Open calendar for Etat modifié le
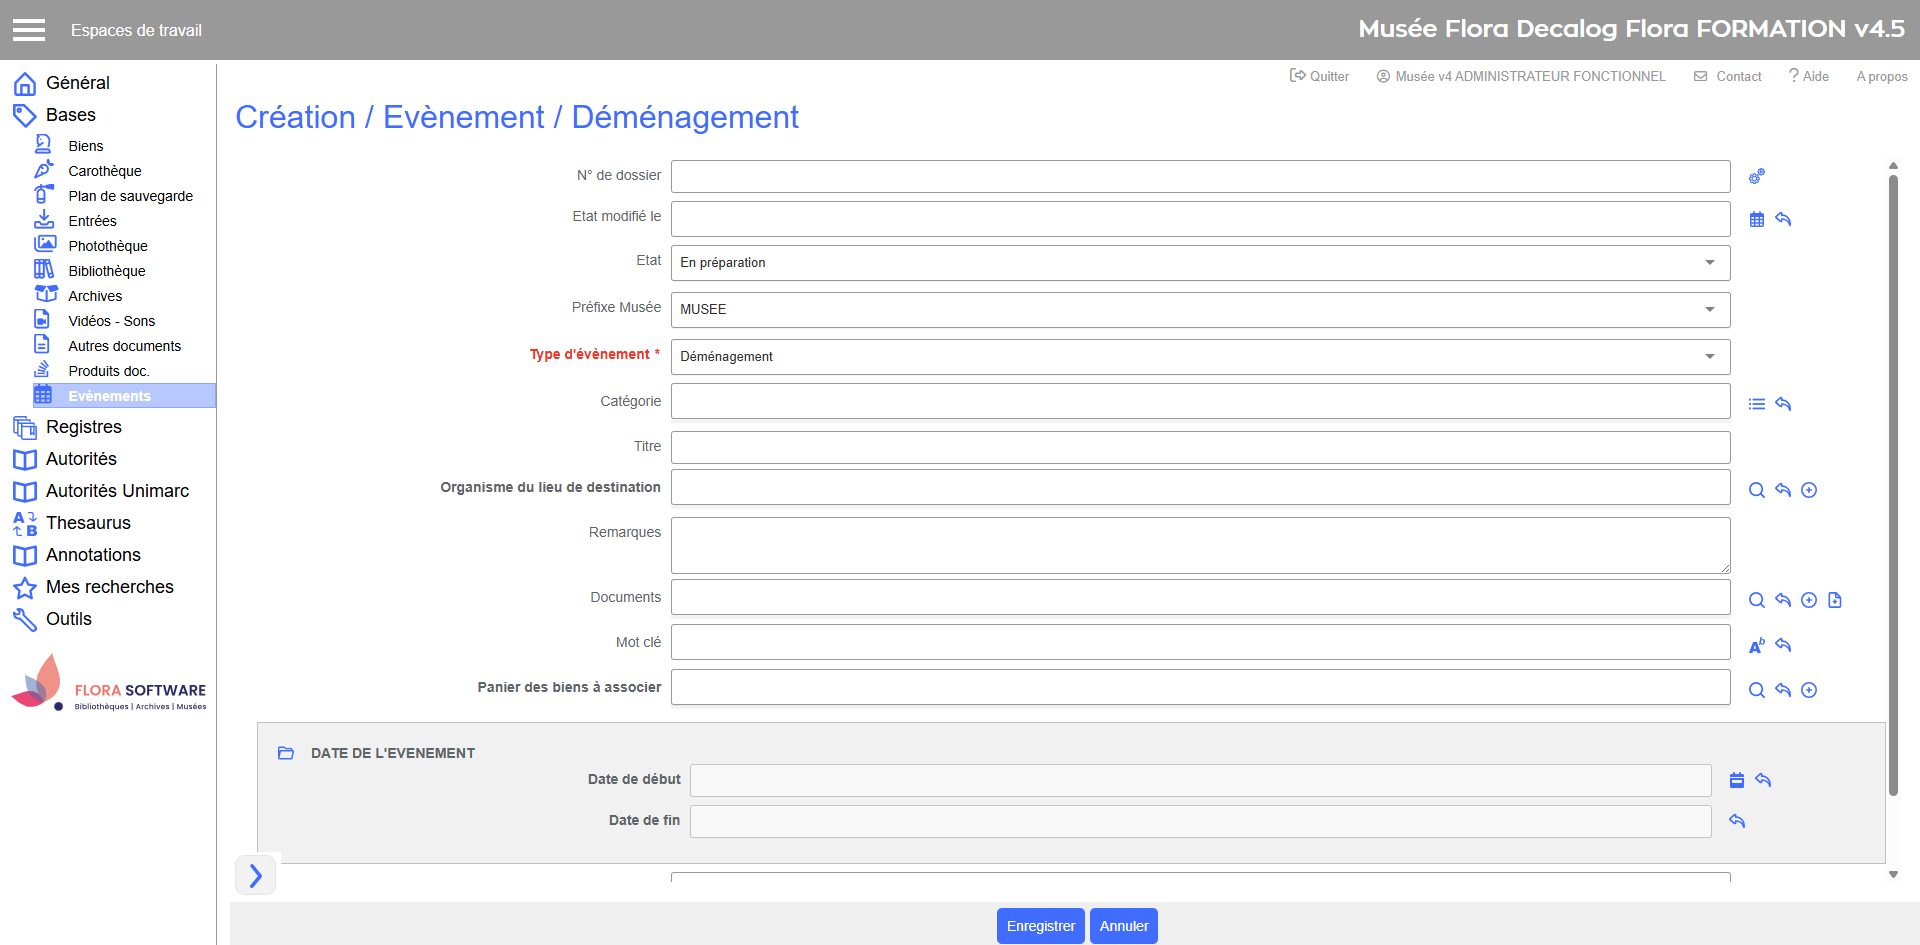This screenshot has height=945, width=1920. pos(1756,220)
